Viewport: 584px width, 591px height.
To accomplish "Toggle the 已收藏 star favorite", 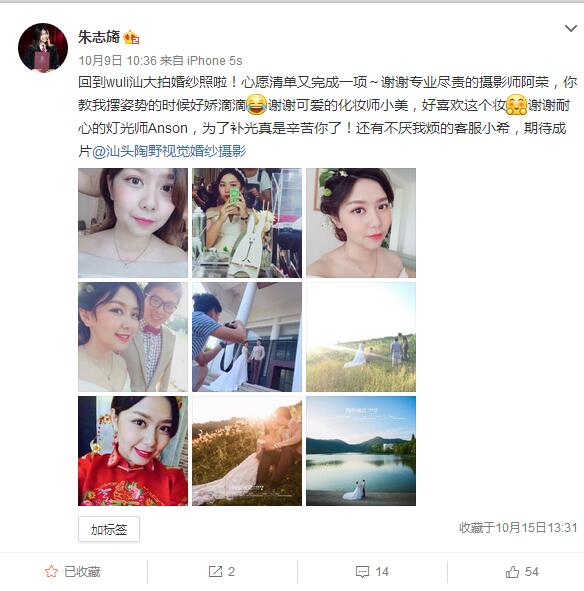I will coord(73,571).
